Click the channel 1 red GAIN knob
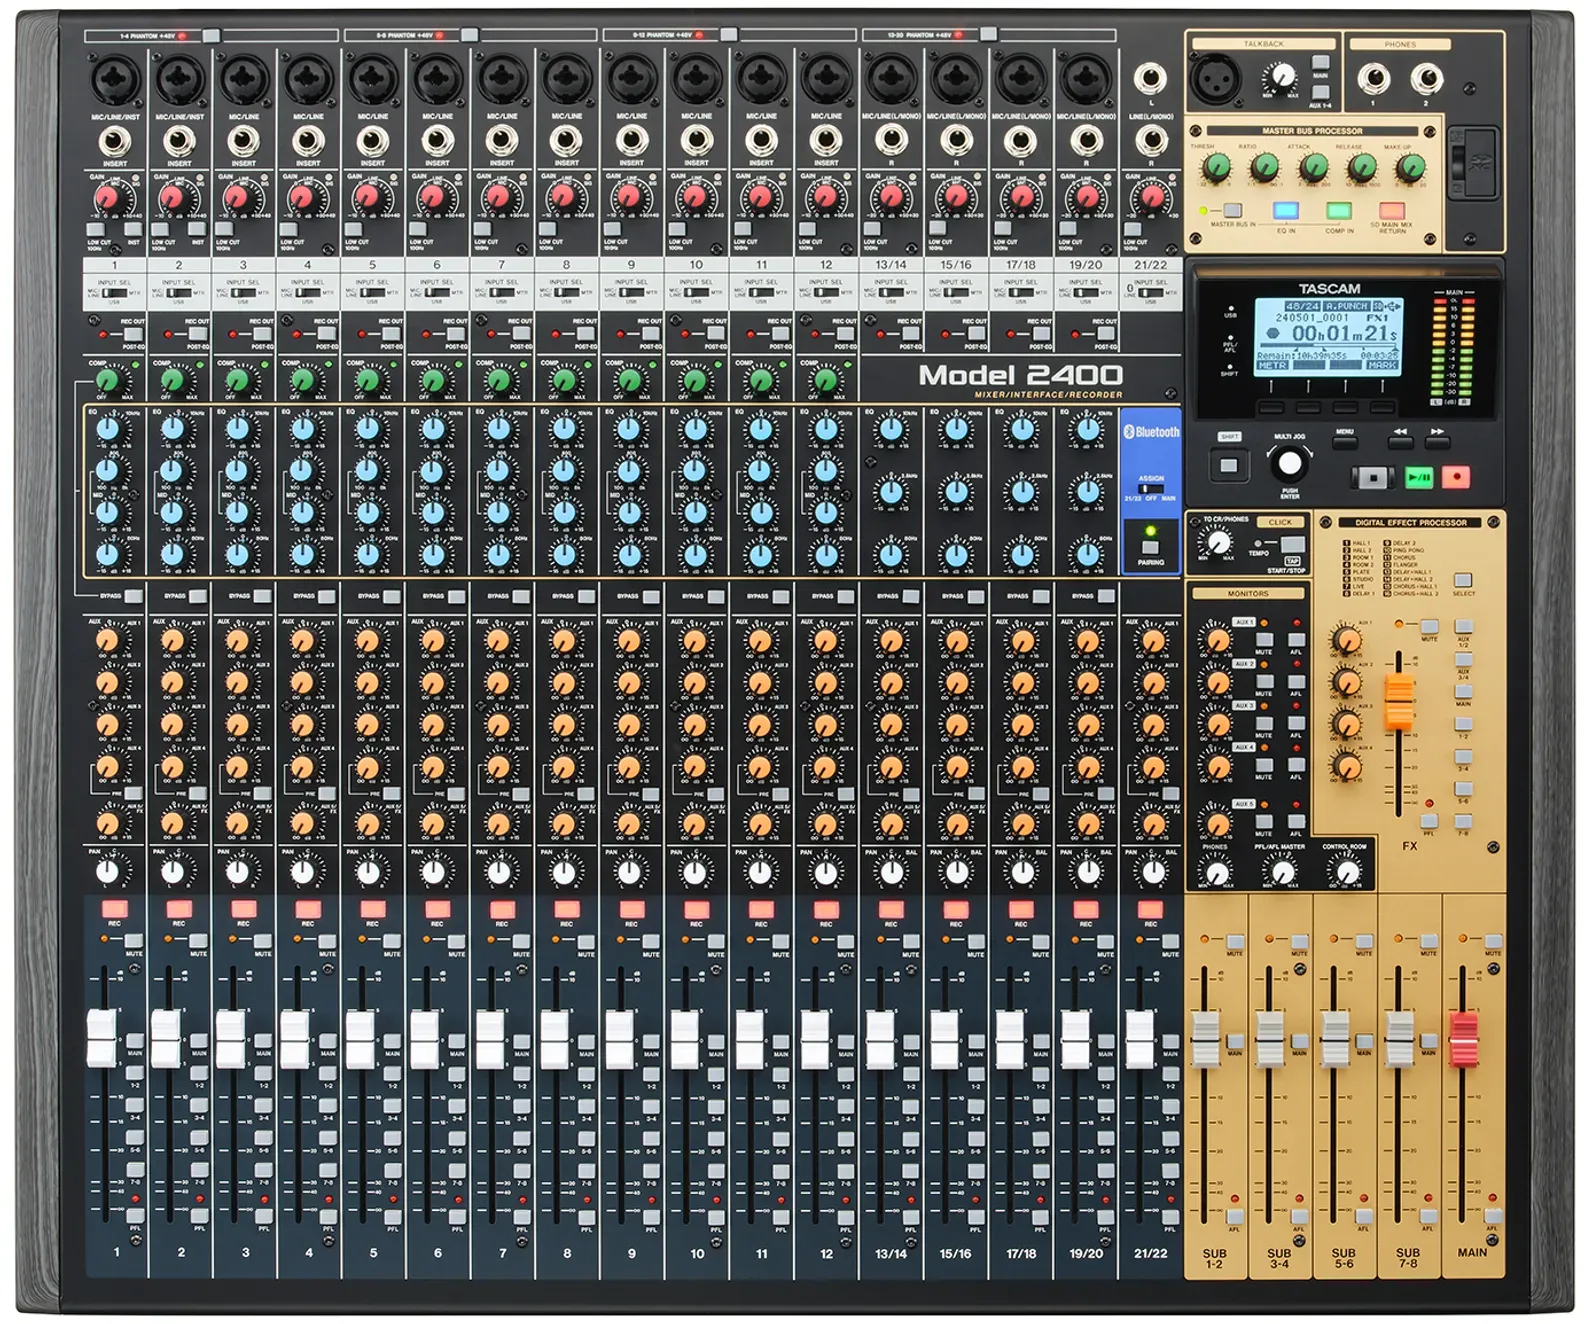The image size is (1584, 1324). (107, 198)
